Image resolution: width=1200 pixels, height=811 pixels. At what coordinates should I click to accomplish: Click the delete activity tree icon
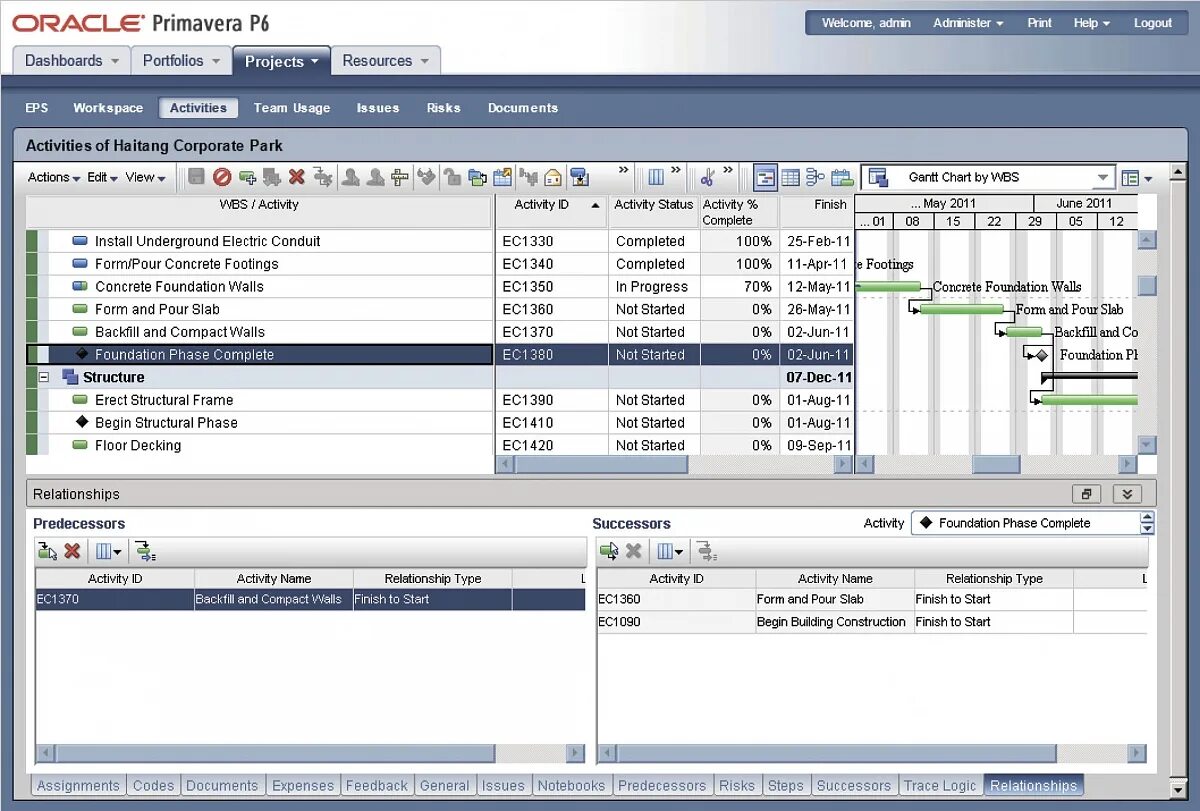[x=322, y=177]
